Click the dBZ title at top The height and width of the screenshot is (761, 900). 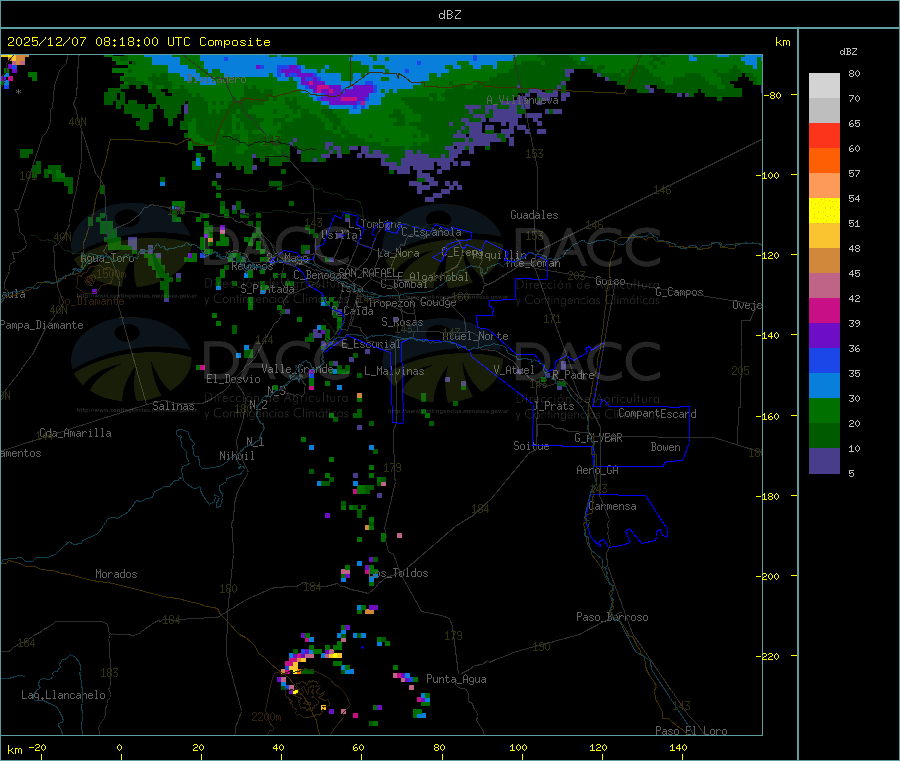(x=449, y=15)
